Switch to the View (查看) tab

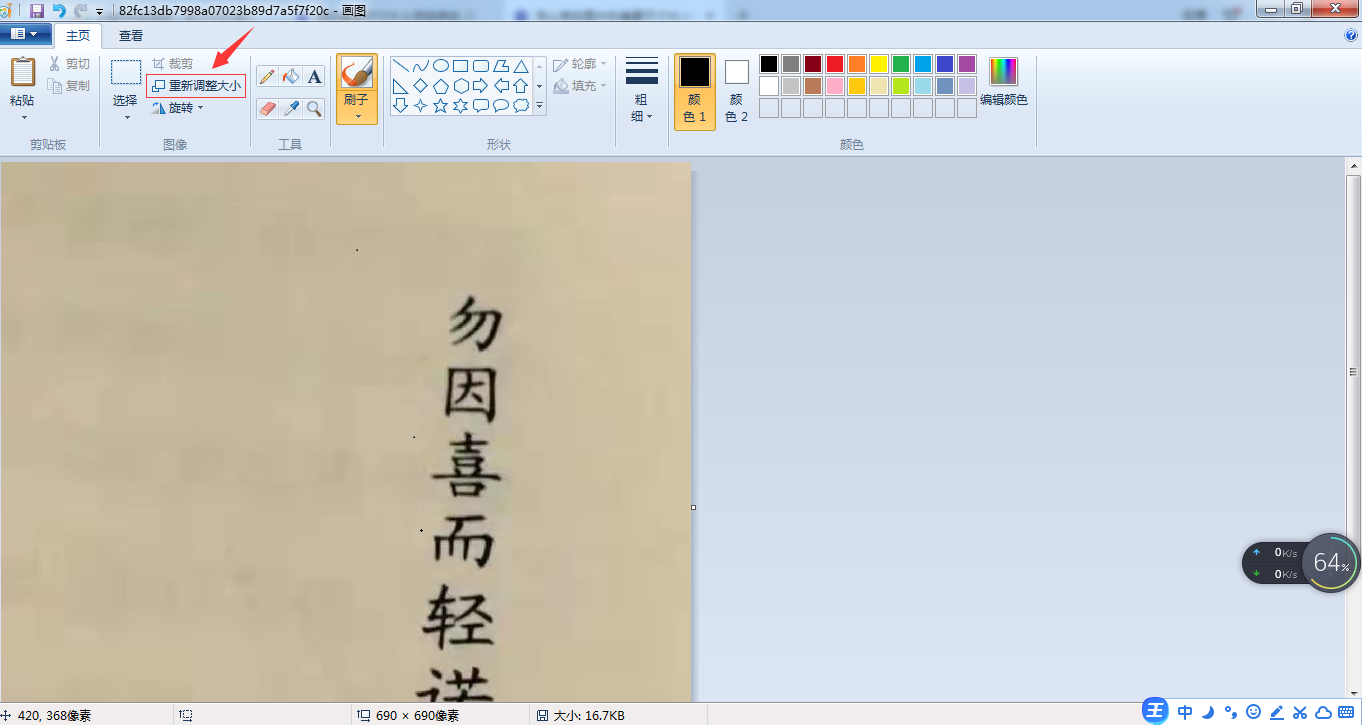pyautogui.click(x=131, y=35)
